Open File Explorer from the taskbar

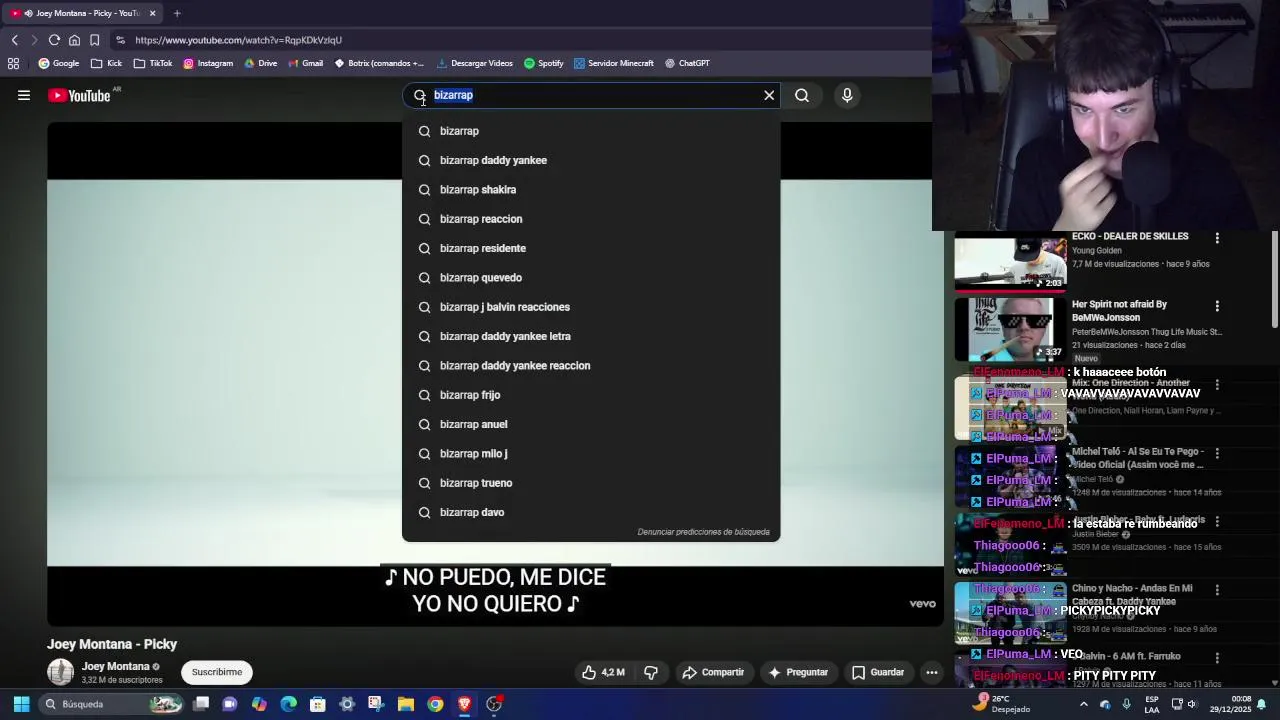click(x=406, y=704)
